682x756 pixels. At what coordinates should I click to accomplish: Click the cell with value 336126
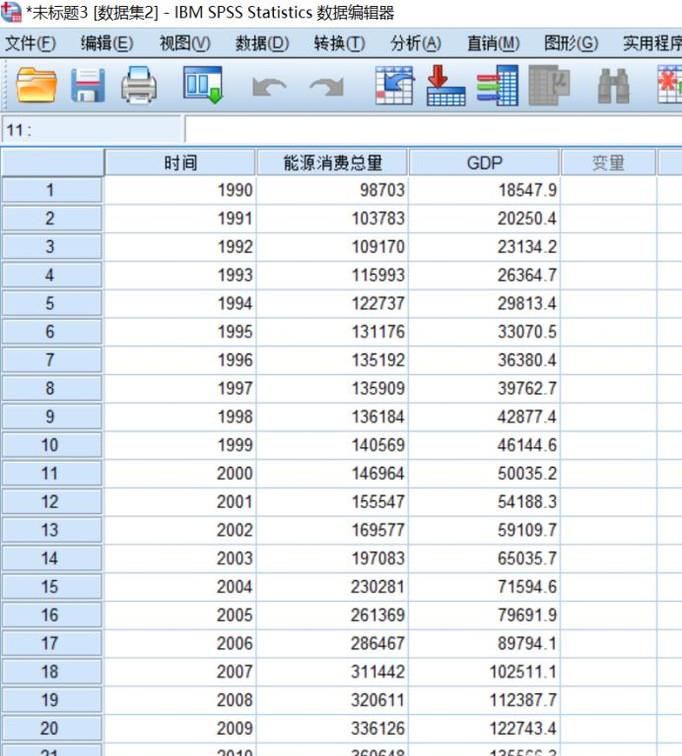[332, 728]
